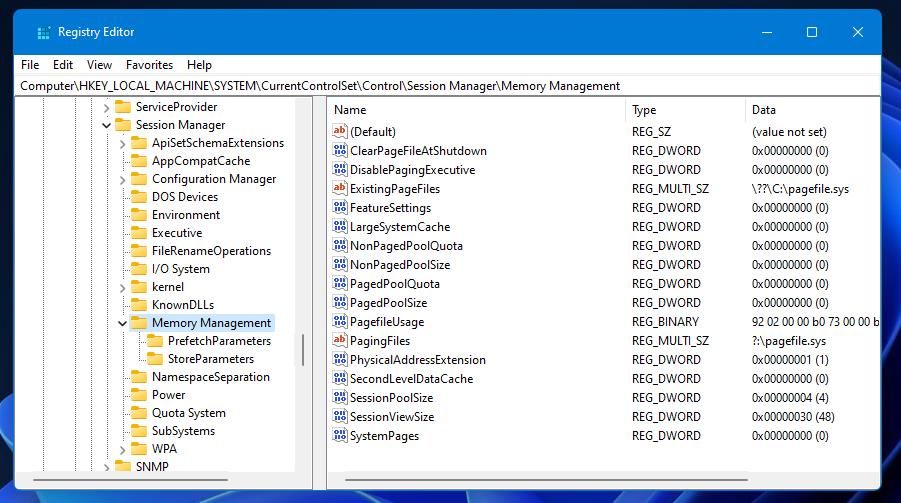Click the DOS Devices folder icon
901x503 pixels.
click(138, 197)
